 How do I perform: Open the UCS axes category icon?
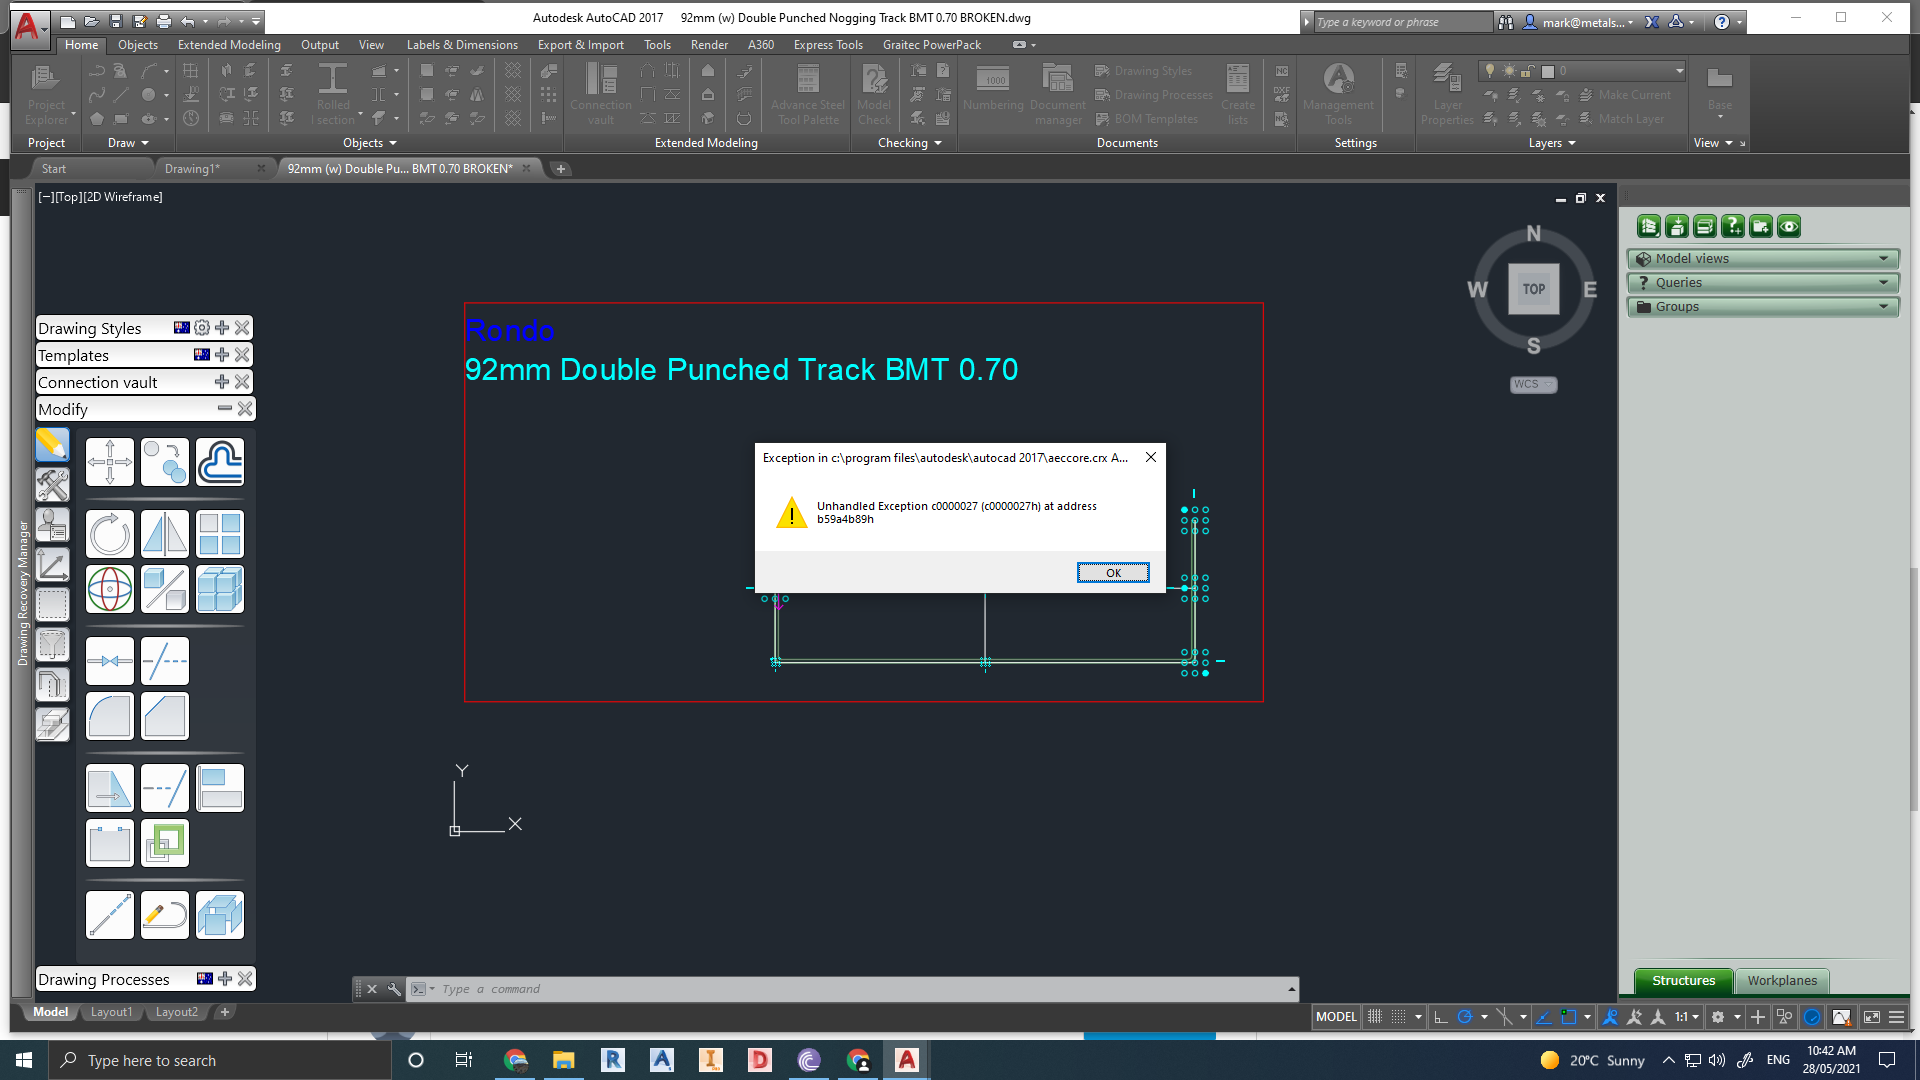click(53, 565)
